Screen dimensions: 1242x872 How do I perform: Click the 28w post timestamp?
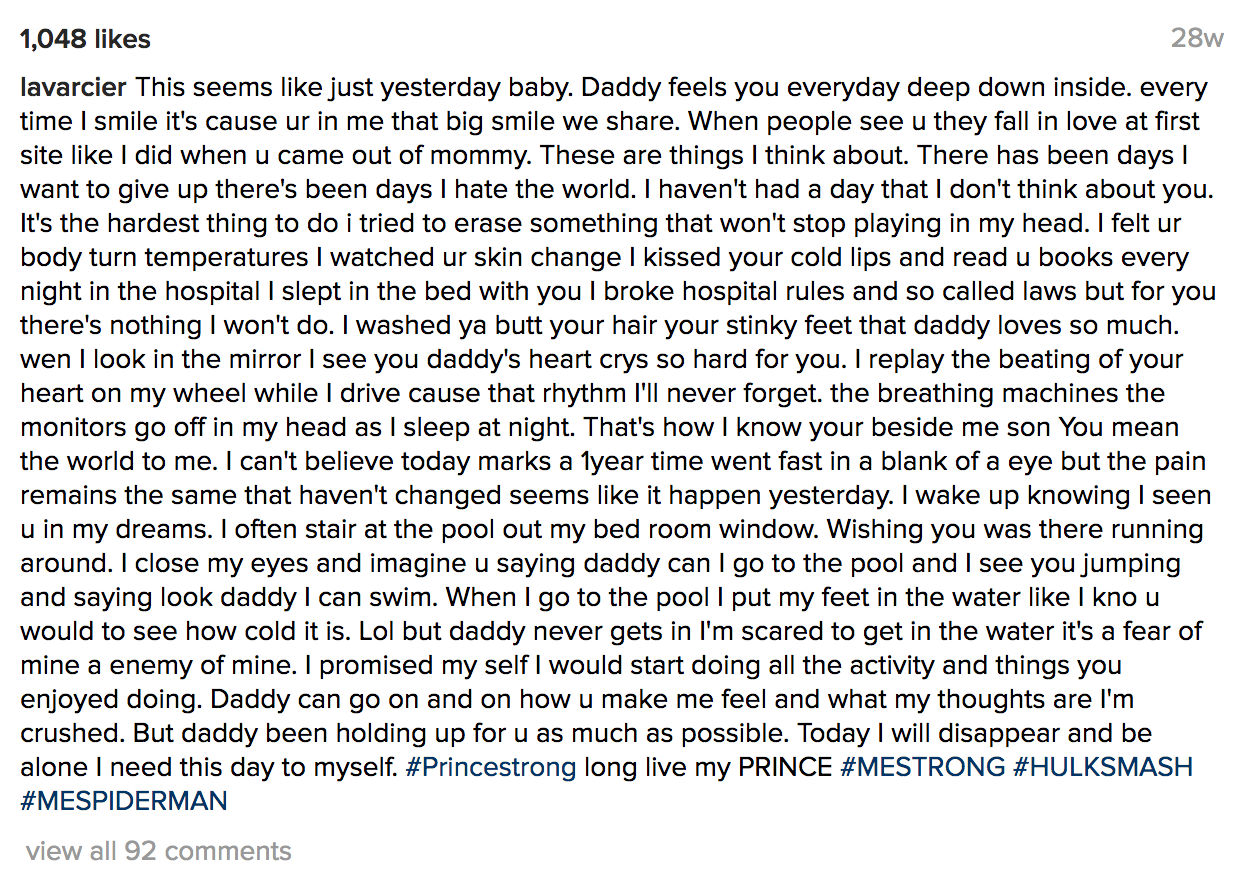click(x=1197, y=40)
